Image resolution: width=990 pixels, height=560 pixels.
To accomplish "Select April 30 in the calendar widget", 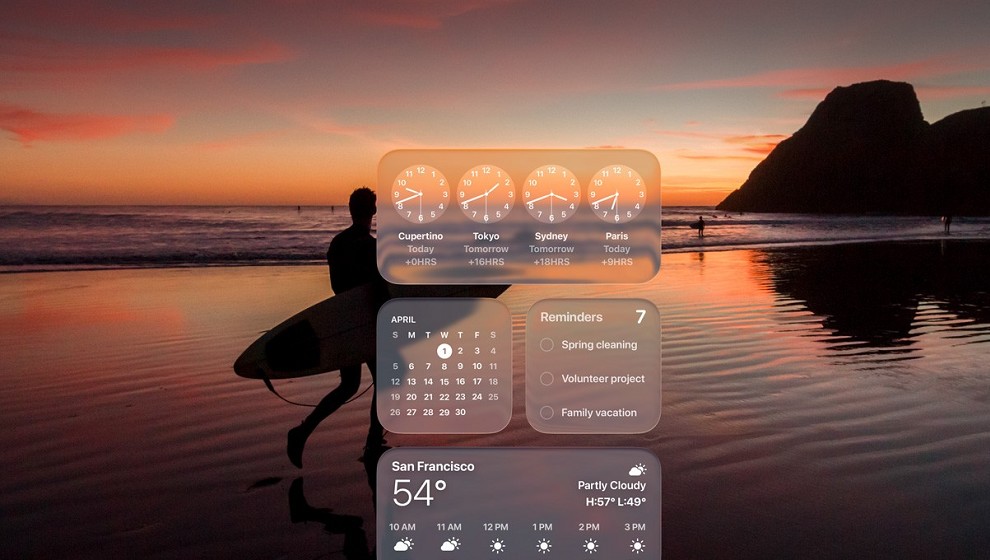I will (460, 412).
